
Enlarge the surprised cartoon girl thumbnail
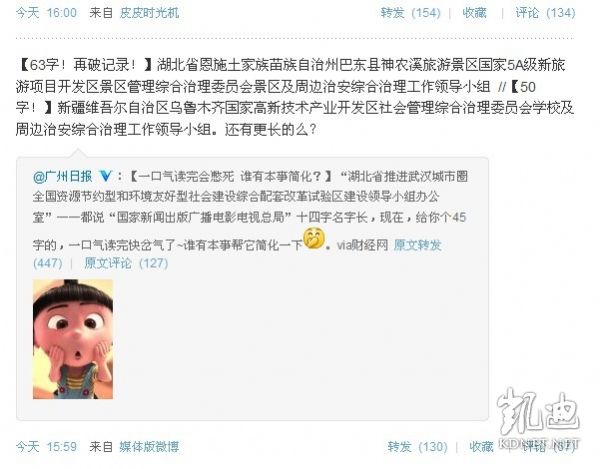point(73,339)
